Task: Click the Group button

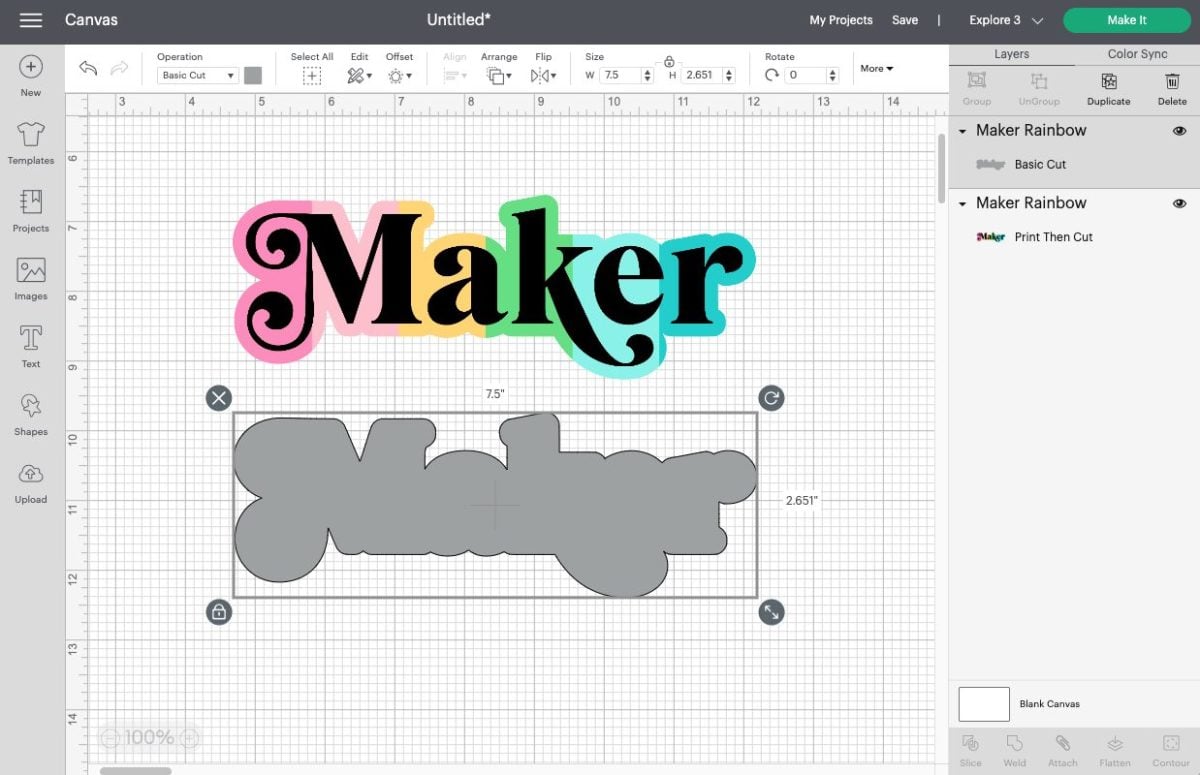Action: pyautogui.click(x=977, y=89)
